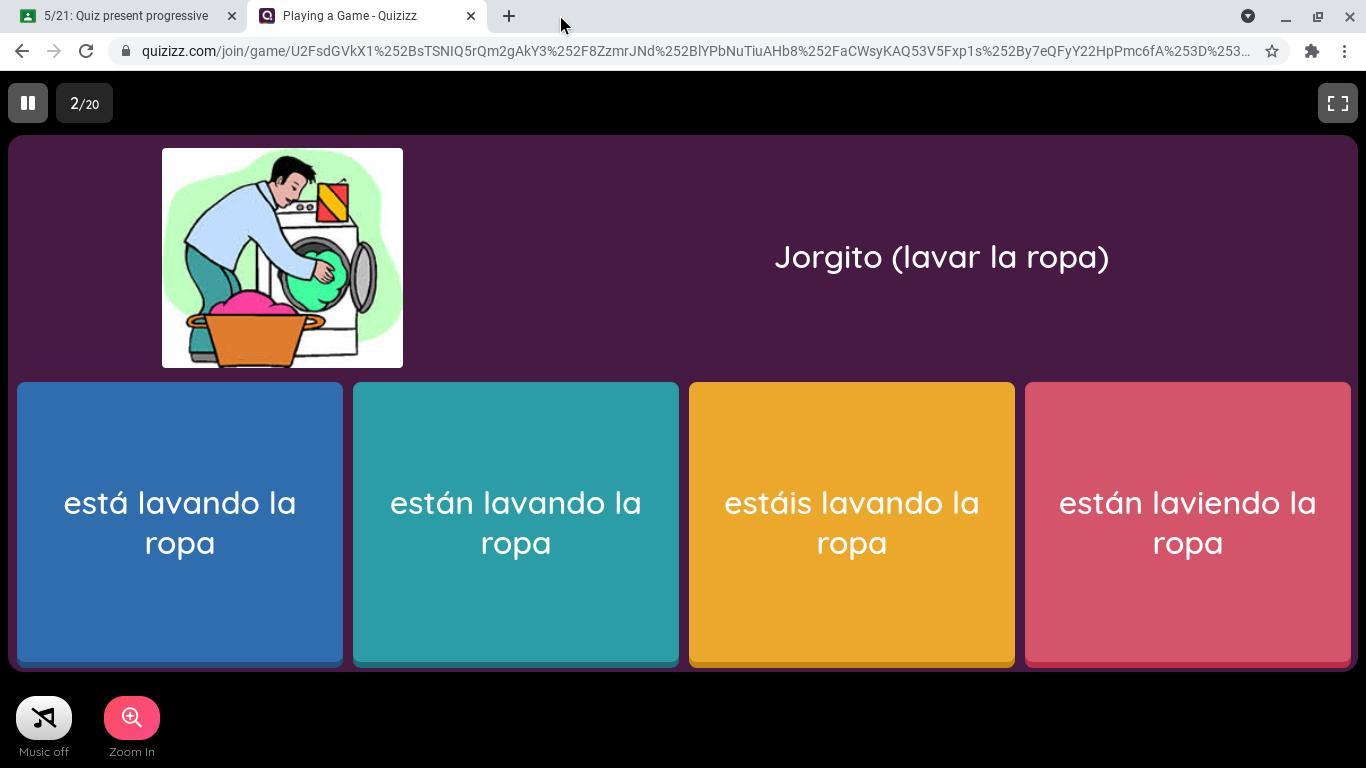The width and height of the screenshot is (1366, 768).
Task: Choose answer 'estáis lavando la ropa'
Action: [x=852, y=523]
